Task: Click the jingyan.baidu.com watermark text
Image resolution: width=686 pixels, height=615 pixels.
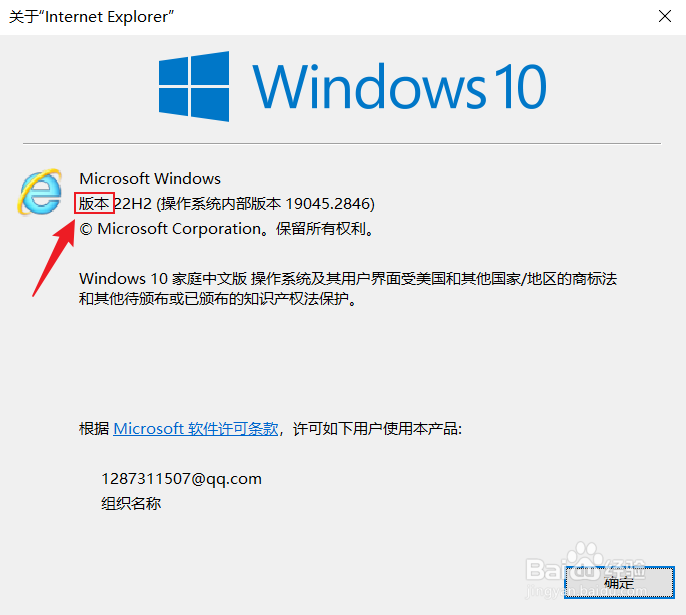Action: [x=586, y=591]
